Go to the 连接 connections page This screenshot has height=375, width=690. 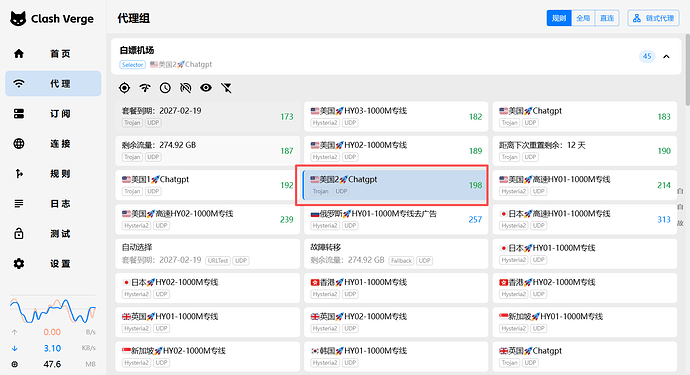pos(53,143)
